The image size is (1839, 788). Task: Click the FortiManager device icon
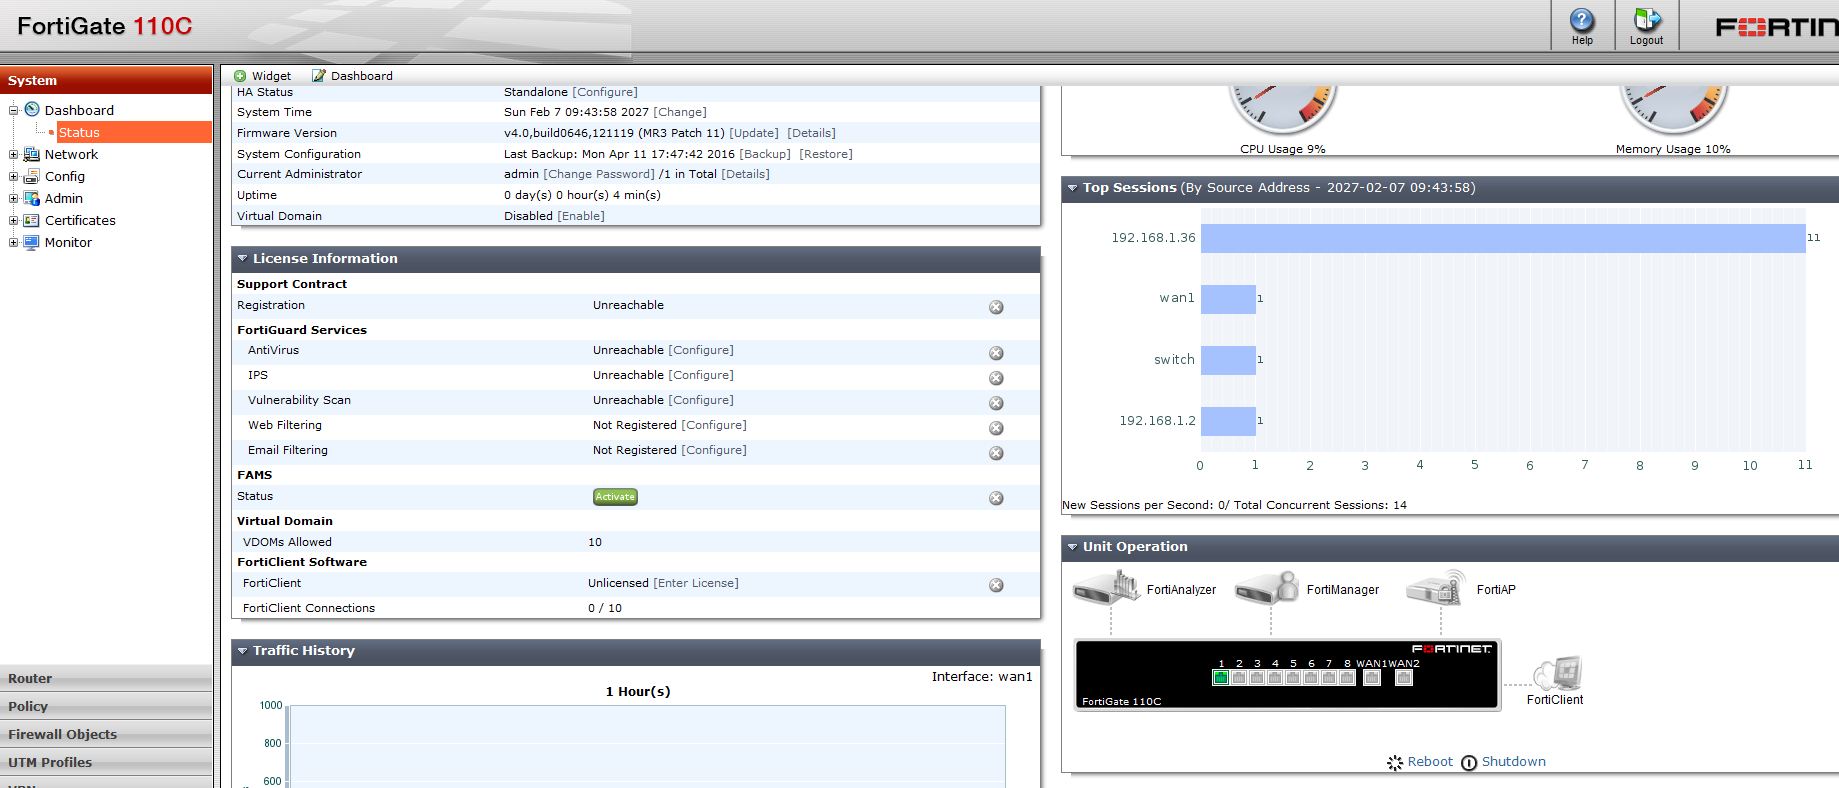tap(1266, 587)
